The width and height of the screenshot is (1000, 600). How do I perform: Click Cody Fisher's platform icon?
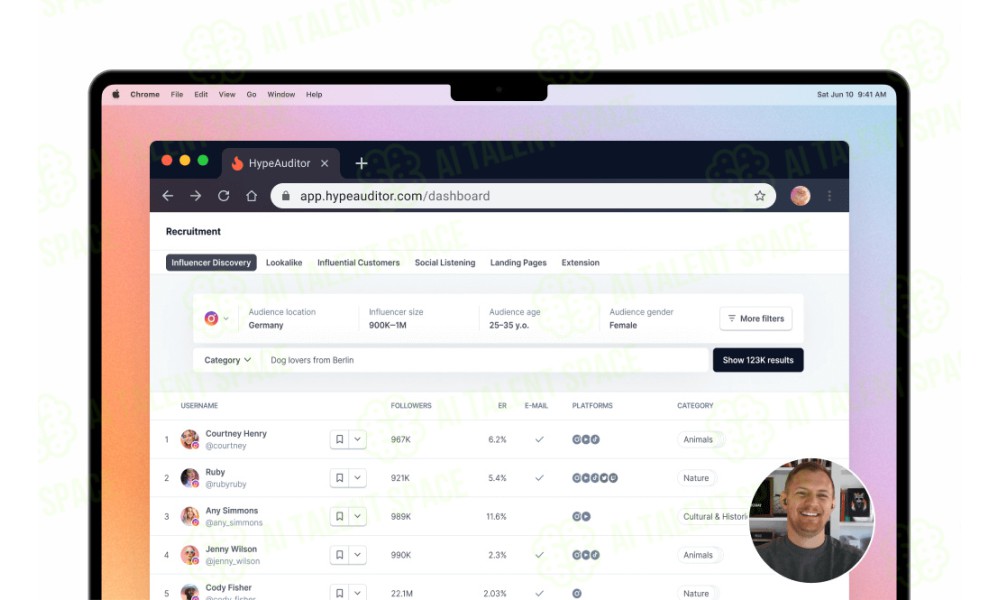click(x=577, y=593)
